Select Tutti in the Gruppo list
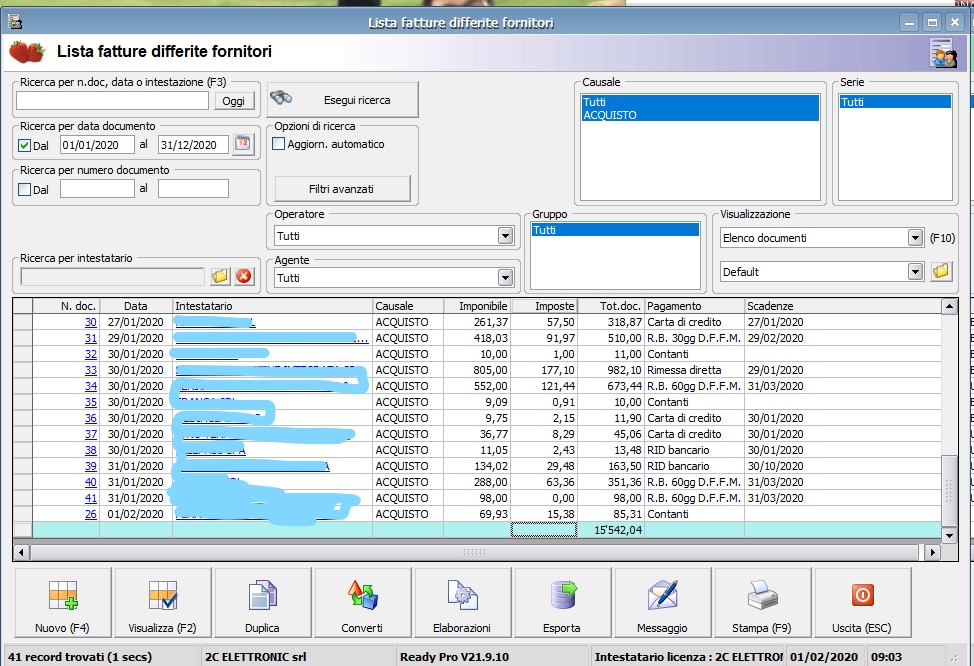This screenshot has height=666, width=974. tap(615, 230)
